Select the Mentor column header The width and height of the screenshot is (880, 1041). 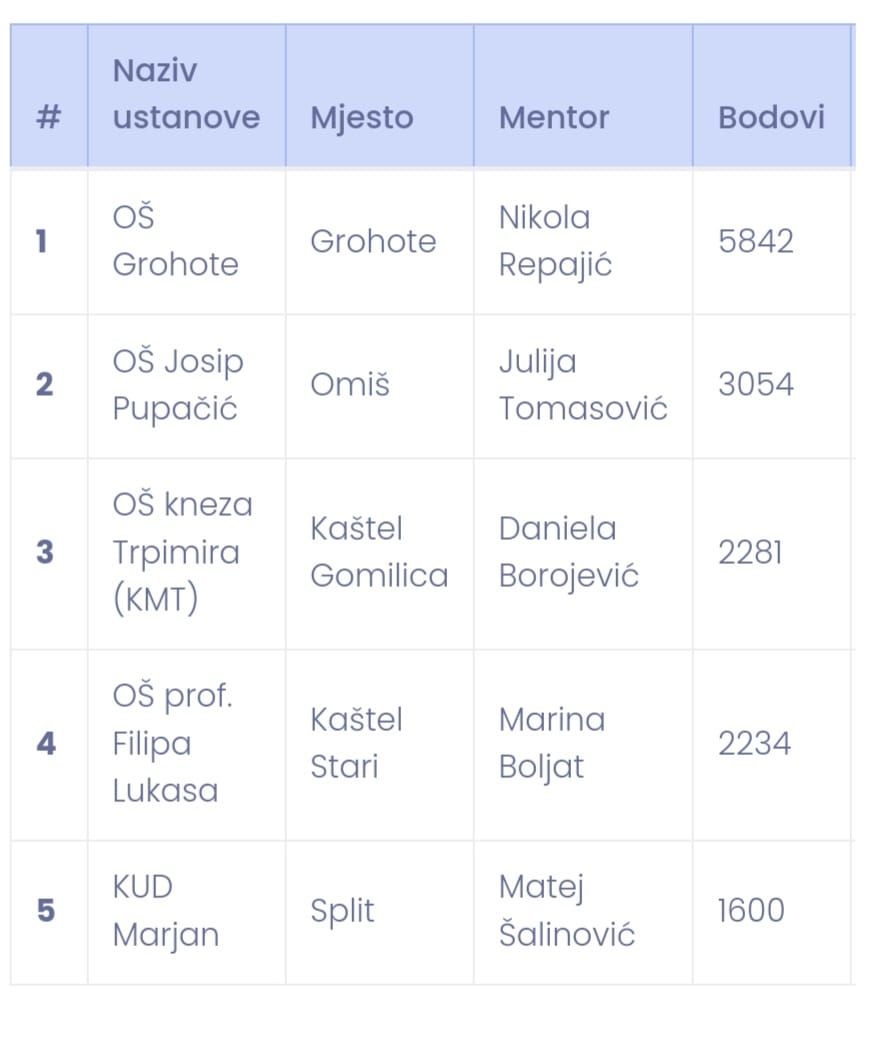(x=583, y=94)
